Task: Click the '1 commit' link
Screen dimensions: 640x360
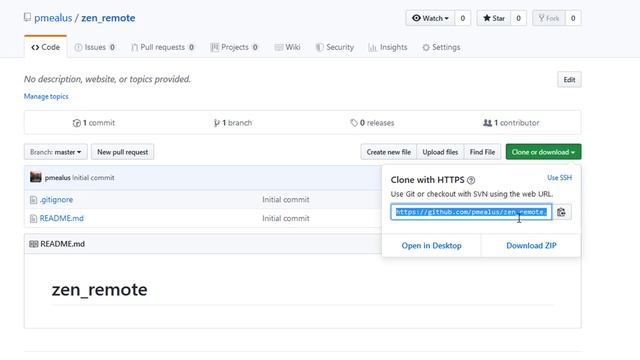Action: 94,123
